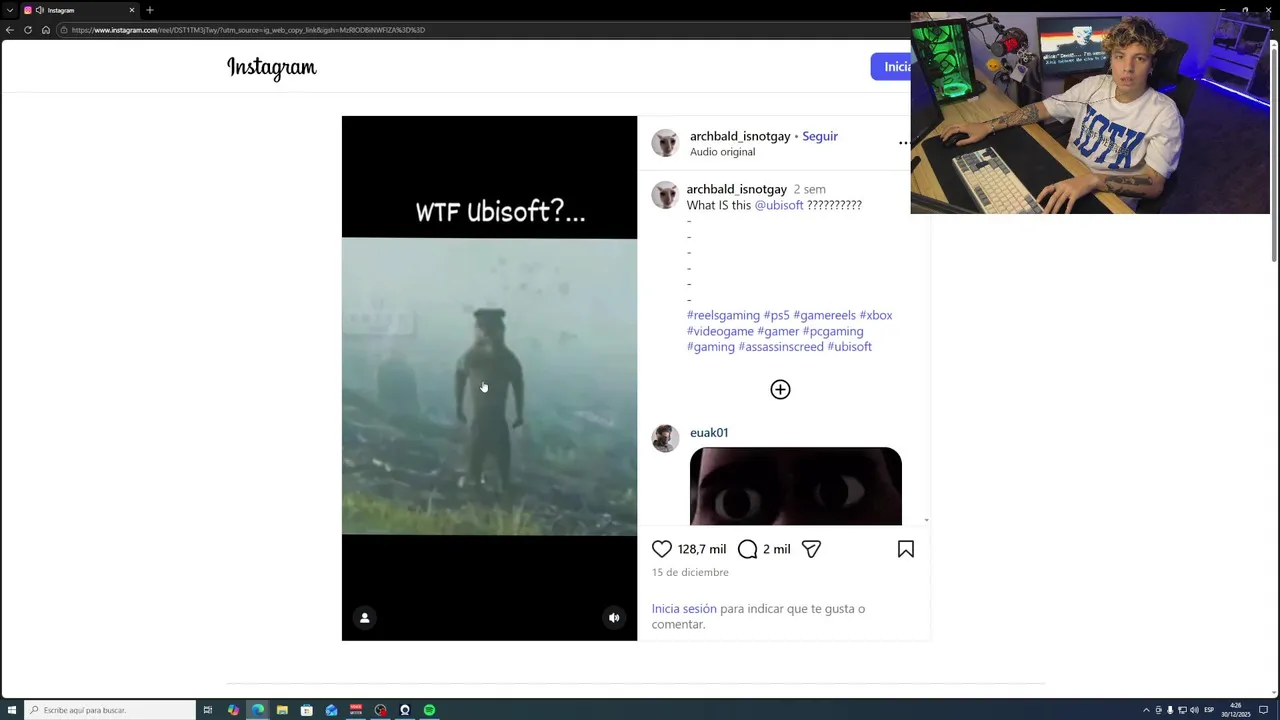Open a new browser tab
Screen dimensions: 1280x720
pos(150,10)
